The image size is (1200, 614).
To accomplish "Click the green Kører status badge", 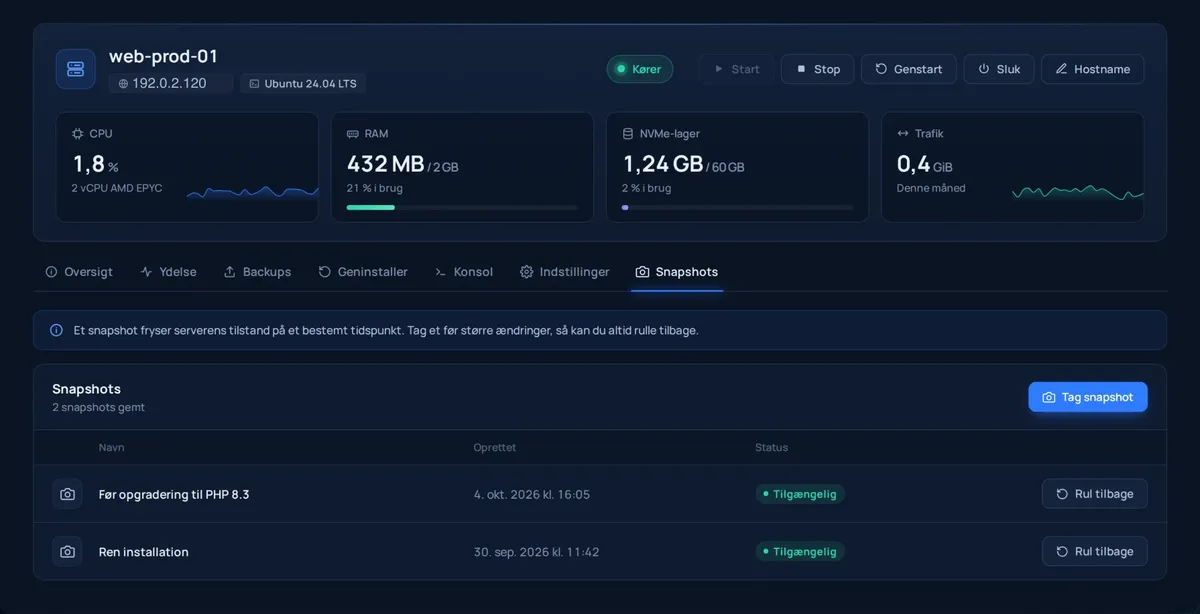I will tap(640, 69).
